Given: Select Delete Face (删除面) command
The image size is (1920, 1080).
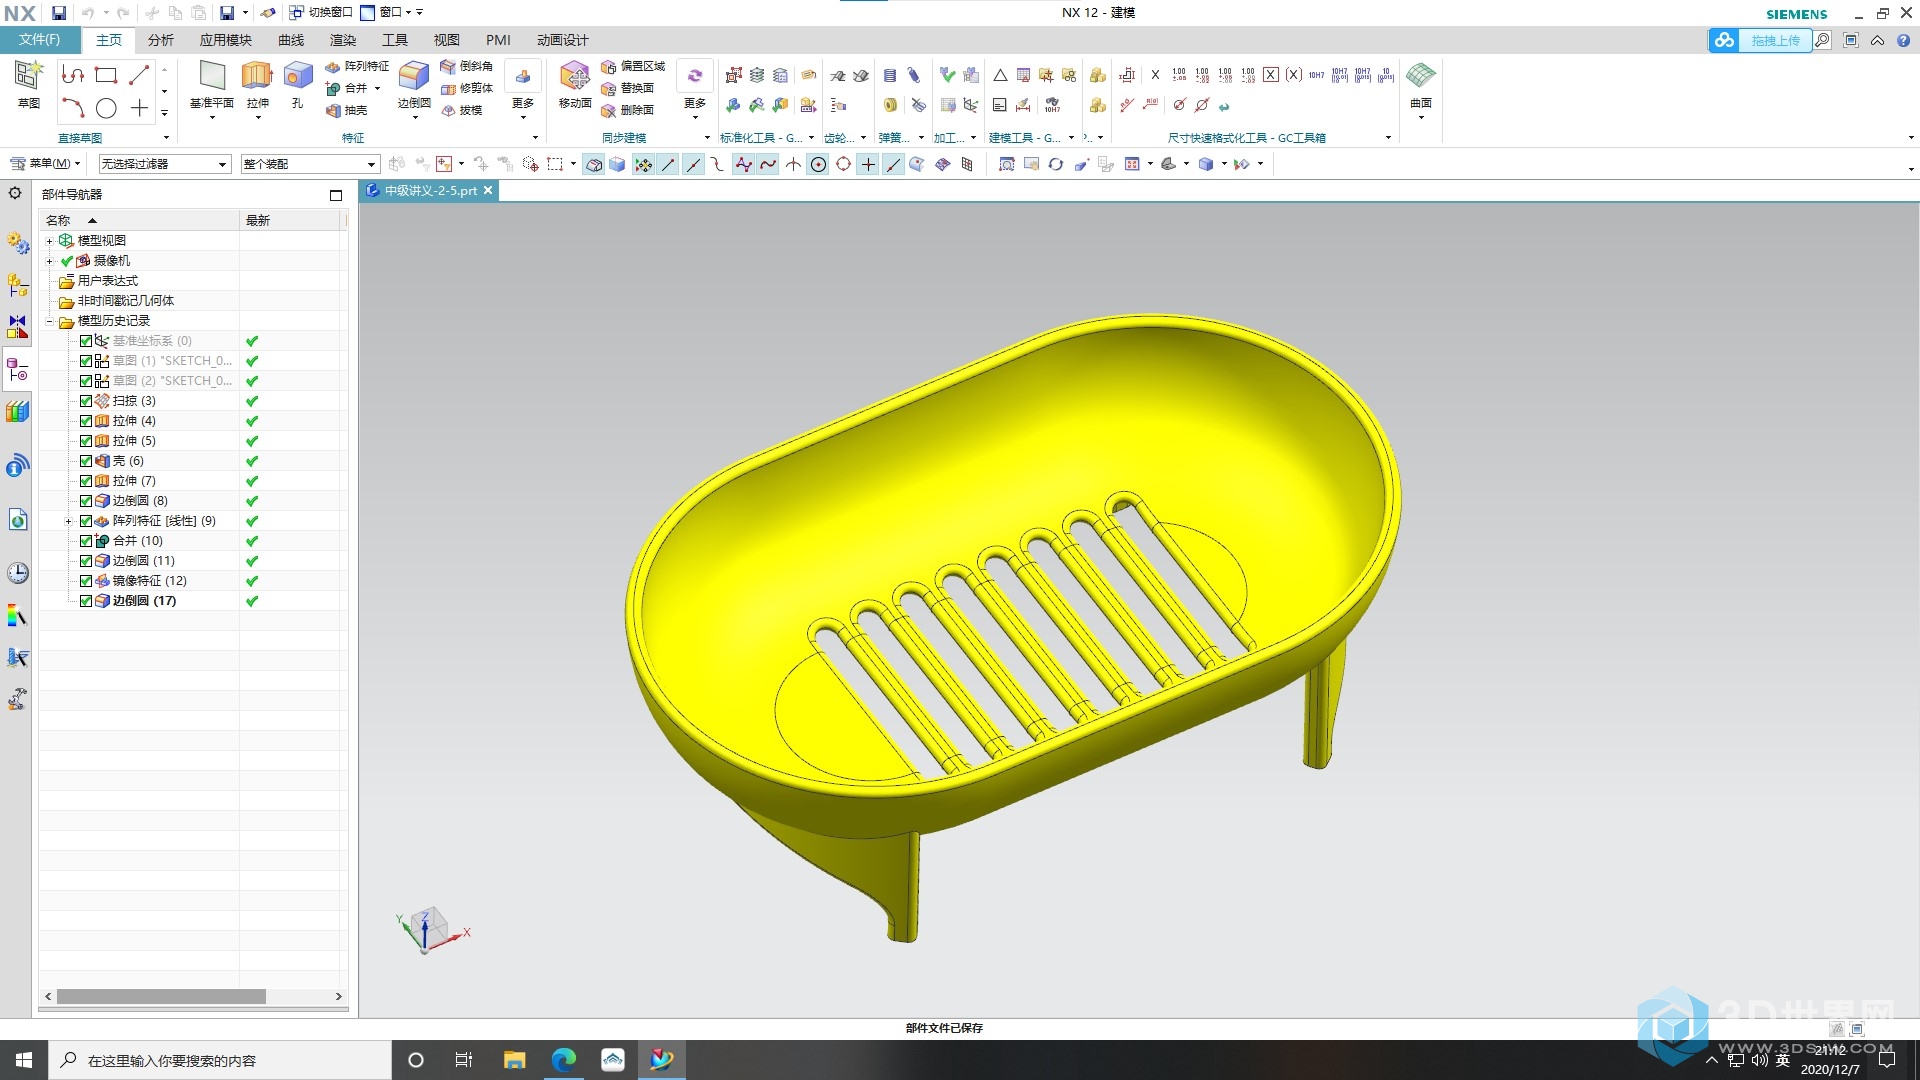Looking at the screenshot, I should tap(628, 110).
